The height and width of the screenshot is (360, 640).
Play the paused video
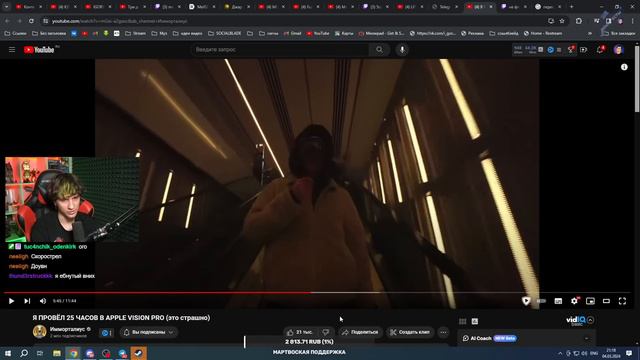point(11,301)
